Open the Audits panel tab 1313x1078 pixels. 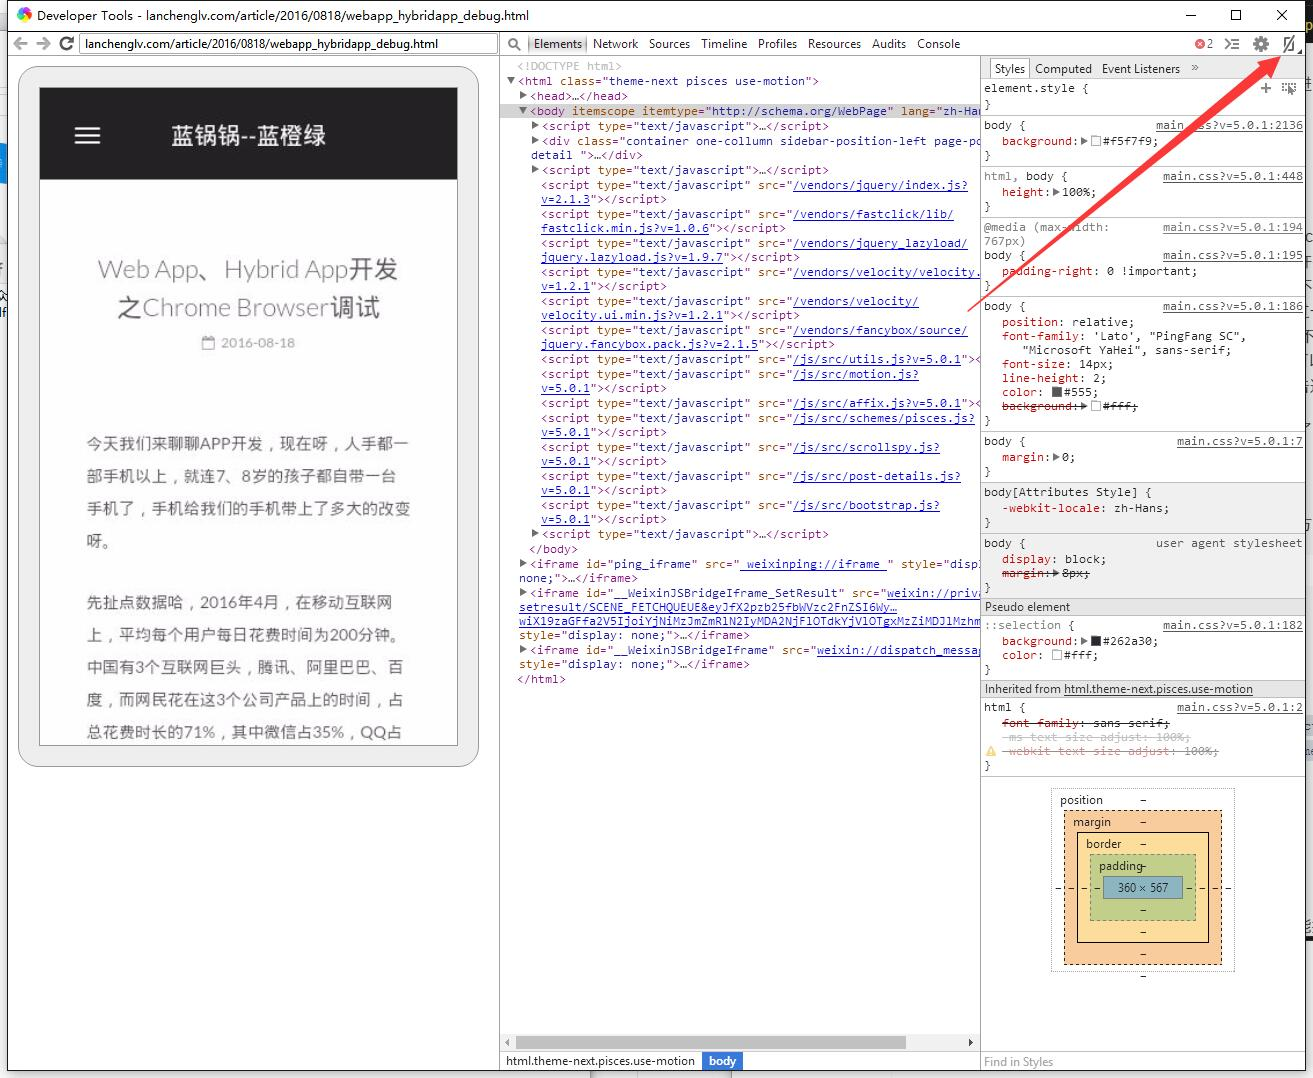pos(889,44)
